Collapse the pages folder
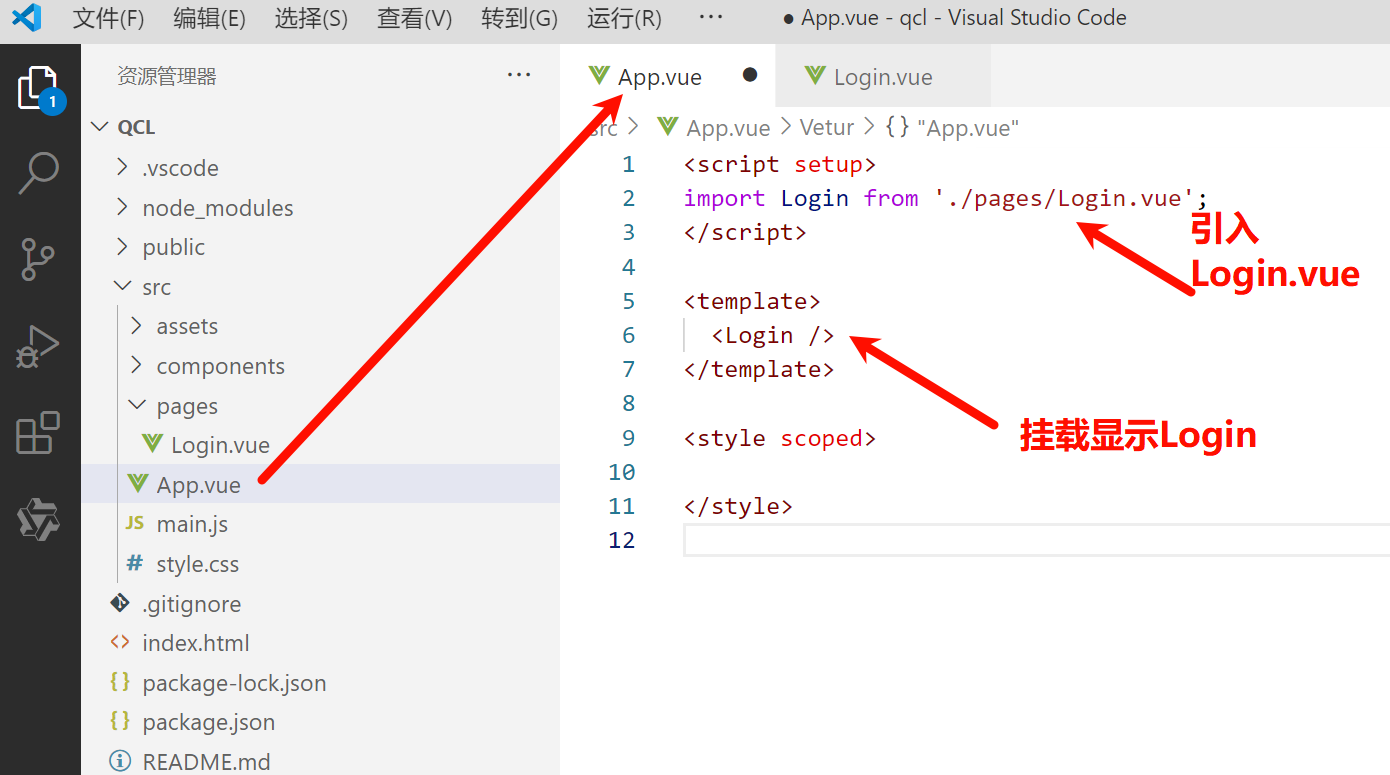 tap(137, 405)
